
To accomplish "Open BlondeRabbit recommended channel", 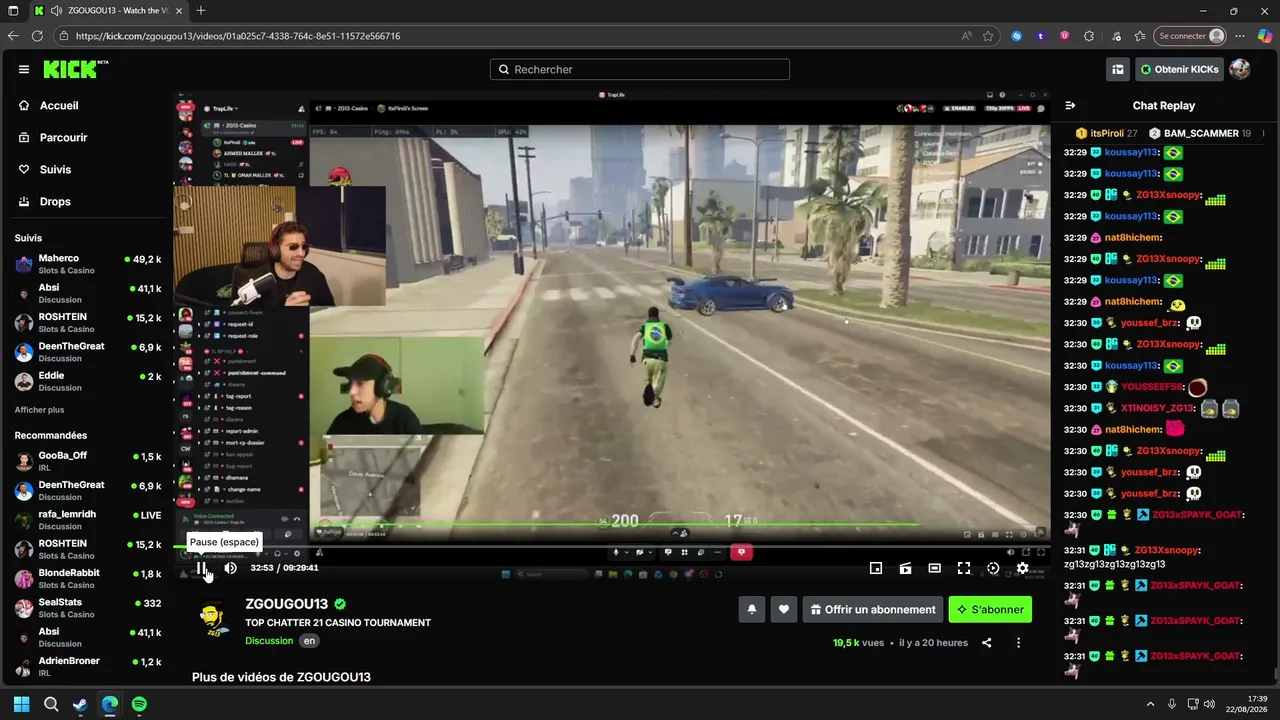I will (88, 578).
